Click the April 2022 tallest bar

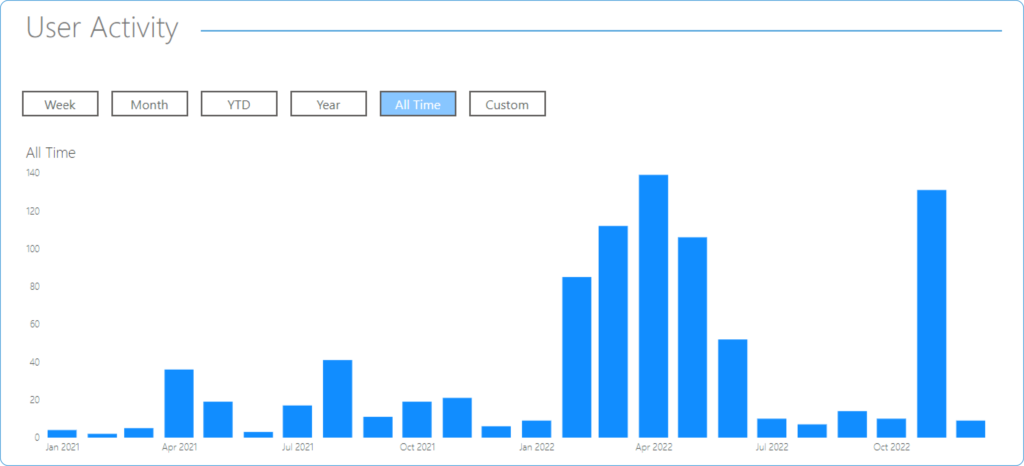point(653,306)
